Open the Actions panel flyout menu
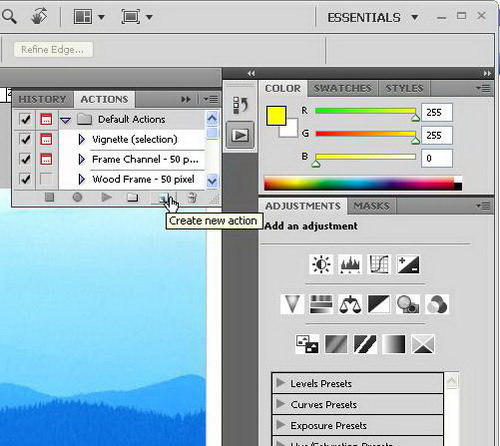The width and height of the screenshot is (500, 446). [x=211, y=99]
